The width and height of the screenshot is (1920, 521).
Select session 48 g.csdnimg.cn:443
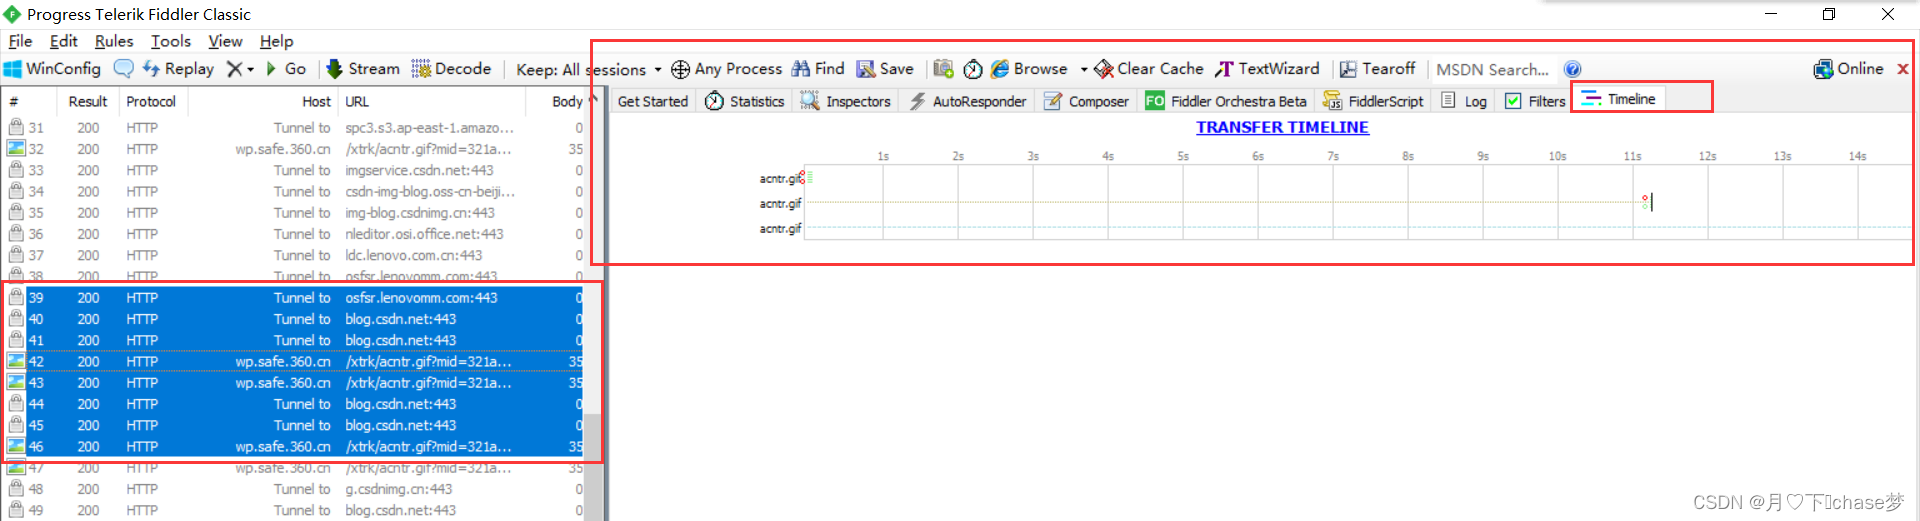coord(295,489)
